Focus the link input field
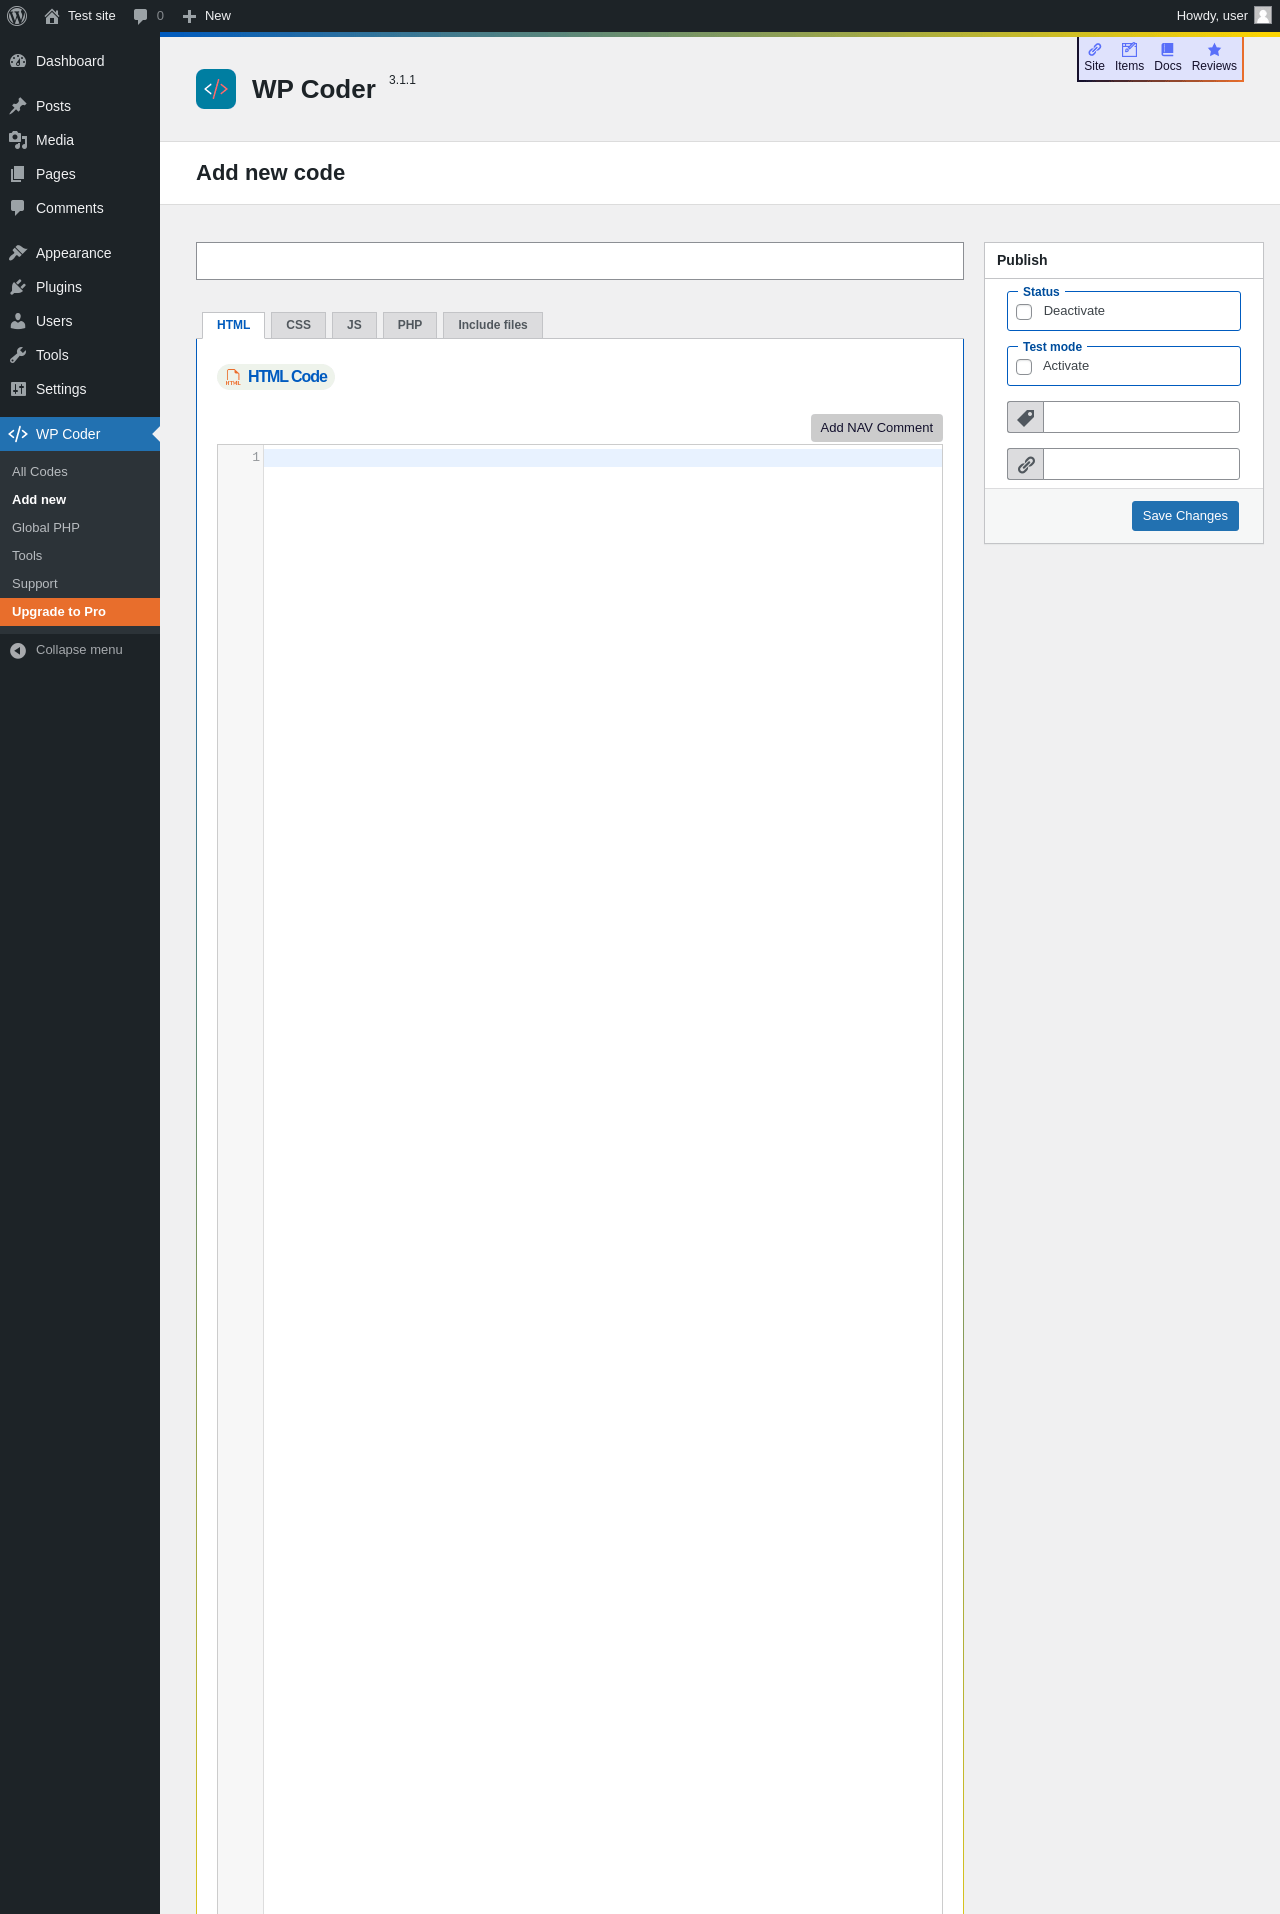Image resolution: width=1280 pixels, height=1914 pixels. (x=1141, y=464)
